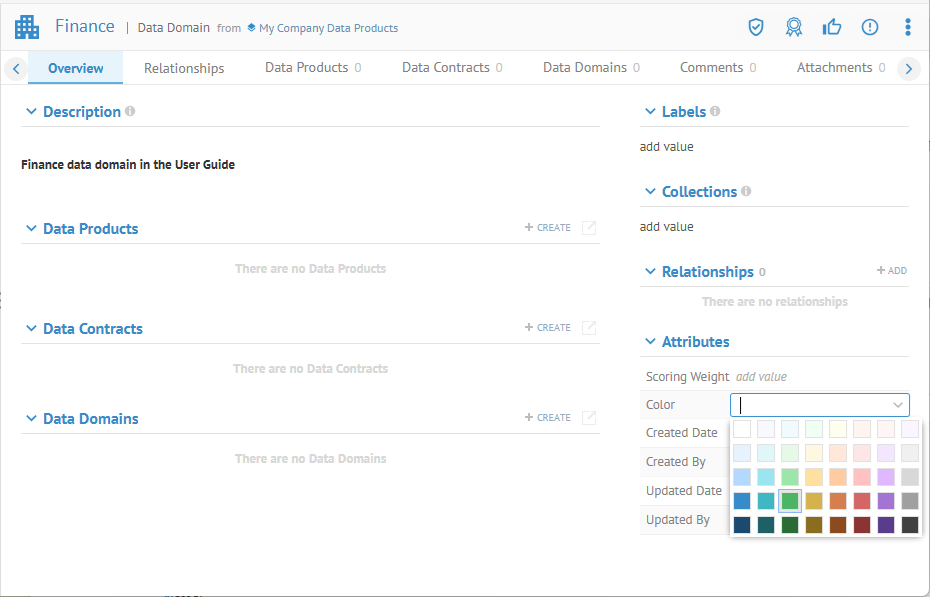Open the Color dropdown arrow

[897, 405]
